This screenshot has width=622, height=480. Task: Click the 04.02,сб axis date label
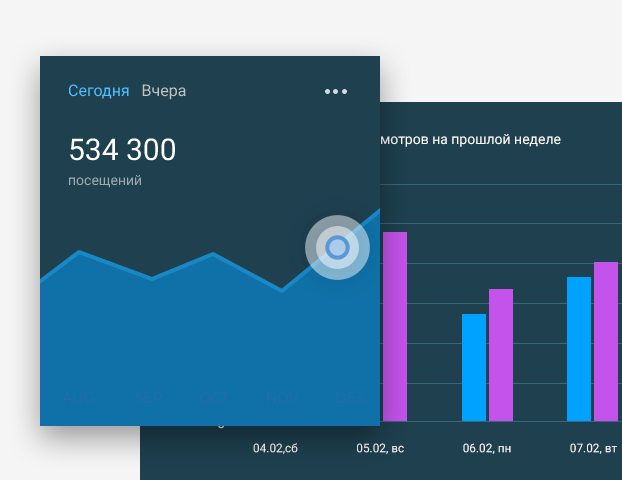pos(275,449)
